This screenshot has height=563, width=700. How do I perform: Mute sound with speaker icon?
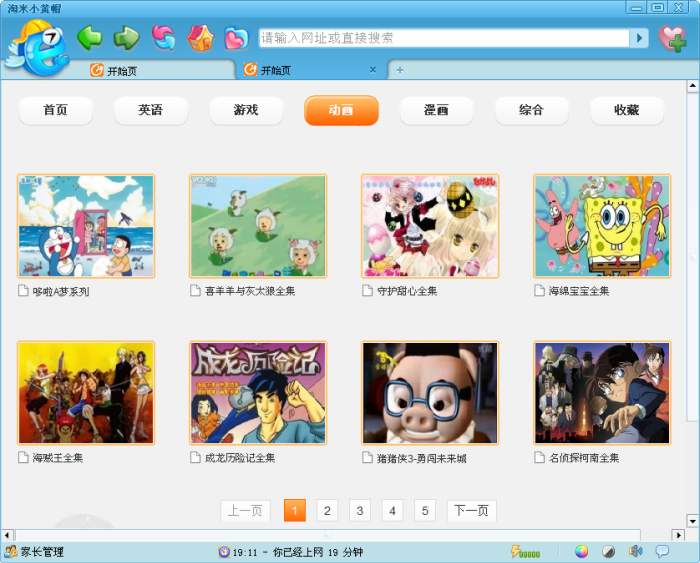tap(635, 552)
